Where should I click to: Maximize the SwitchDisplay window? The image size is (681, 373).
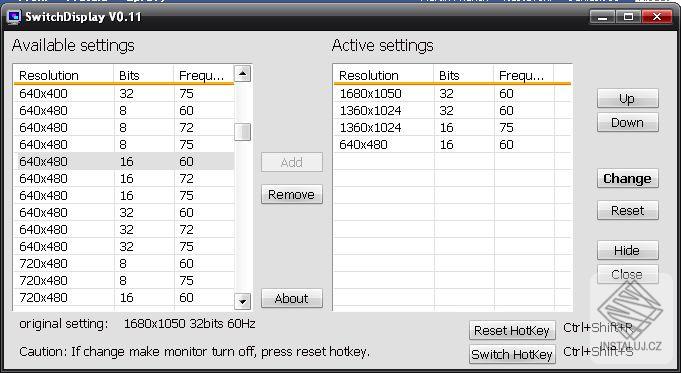pos(628,17)
